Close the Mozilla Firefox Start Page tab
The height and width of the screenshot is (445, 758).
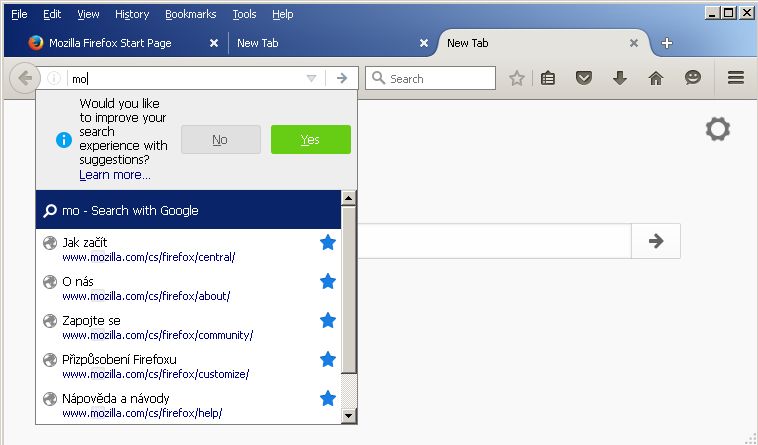coord(214,43)
